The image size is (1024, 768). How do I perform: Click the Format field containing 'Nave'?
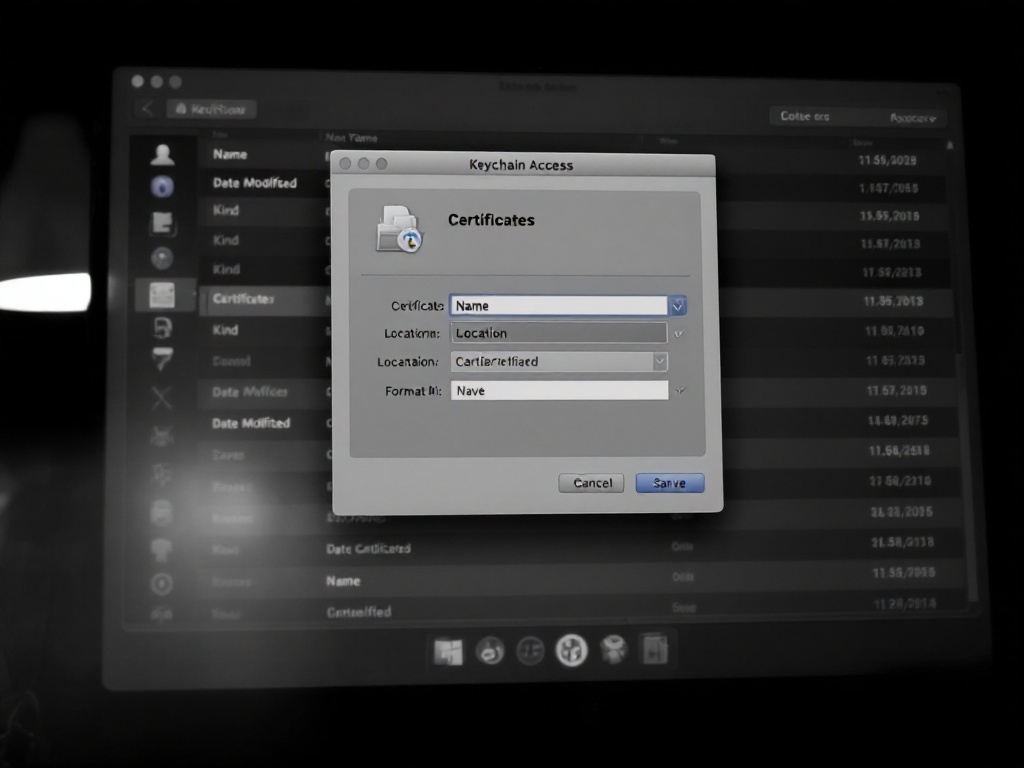[559, 391]
